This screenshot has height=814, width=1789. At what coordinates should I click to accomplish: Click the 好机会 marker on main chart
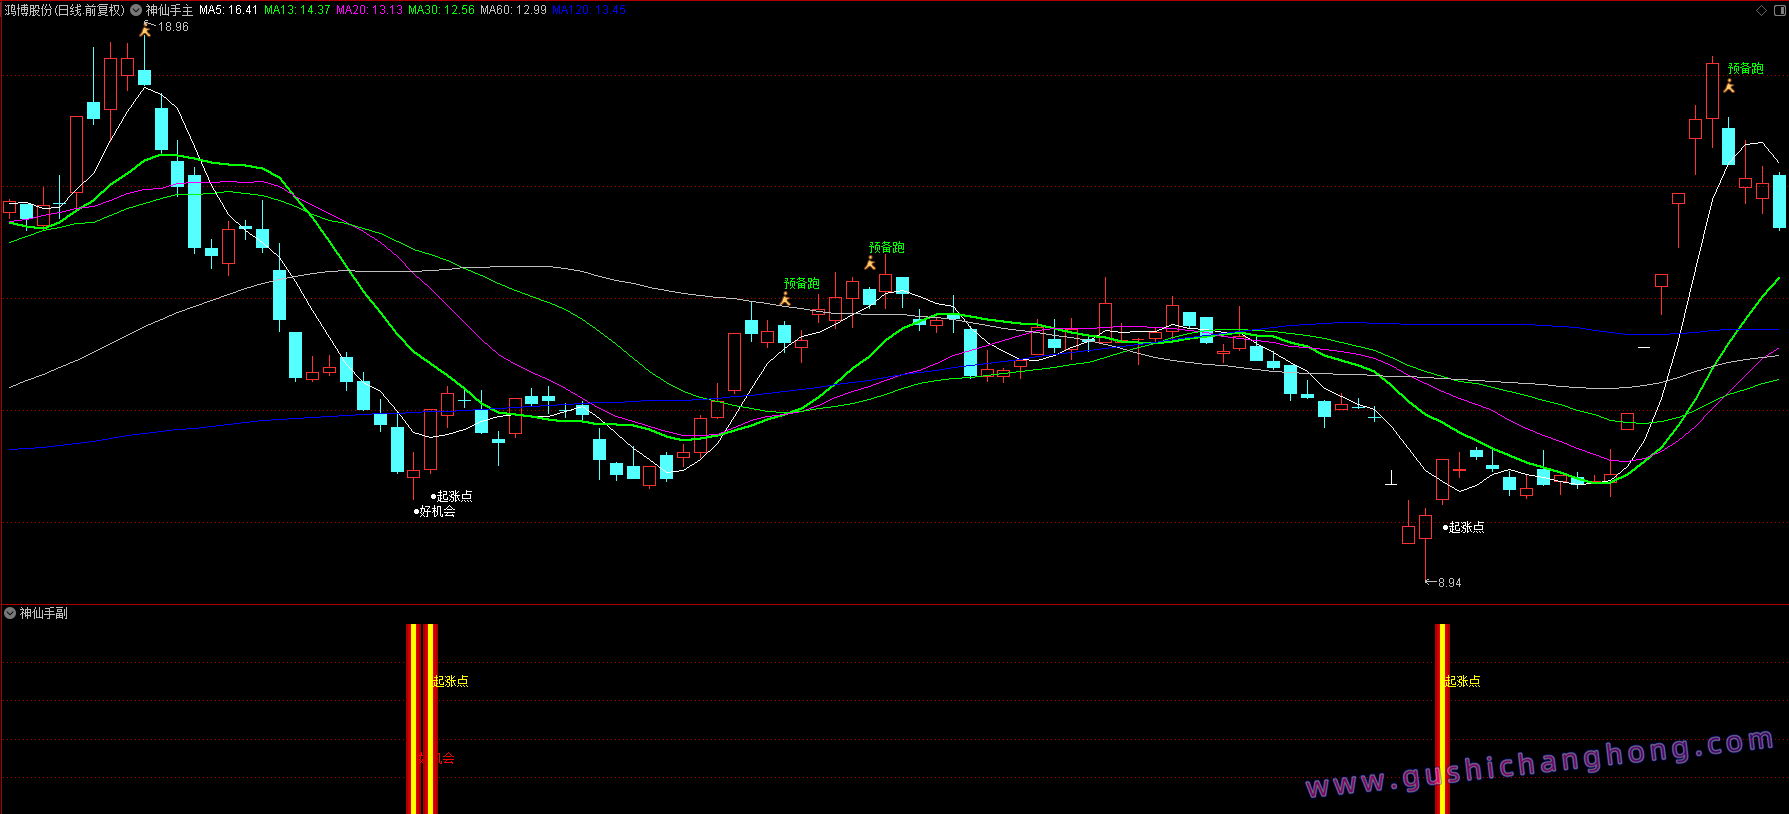pyautogui.click(x=436, y=511)
